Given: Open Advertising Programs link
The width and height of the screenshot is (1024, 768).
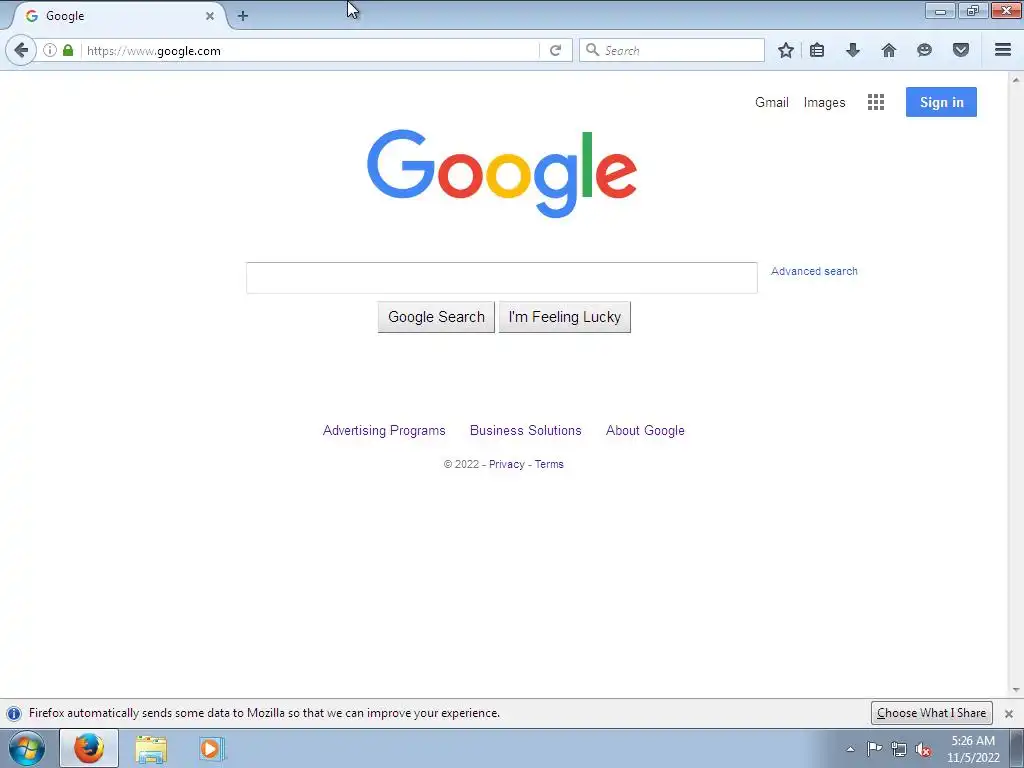Looking at the screenshot, I should click(x=384, y=430).
